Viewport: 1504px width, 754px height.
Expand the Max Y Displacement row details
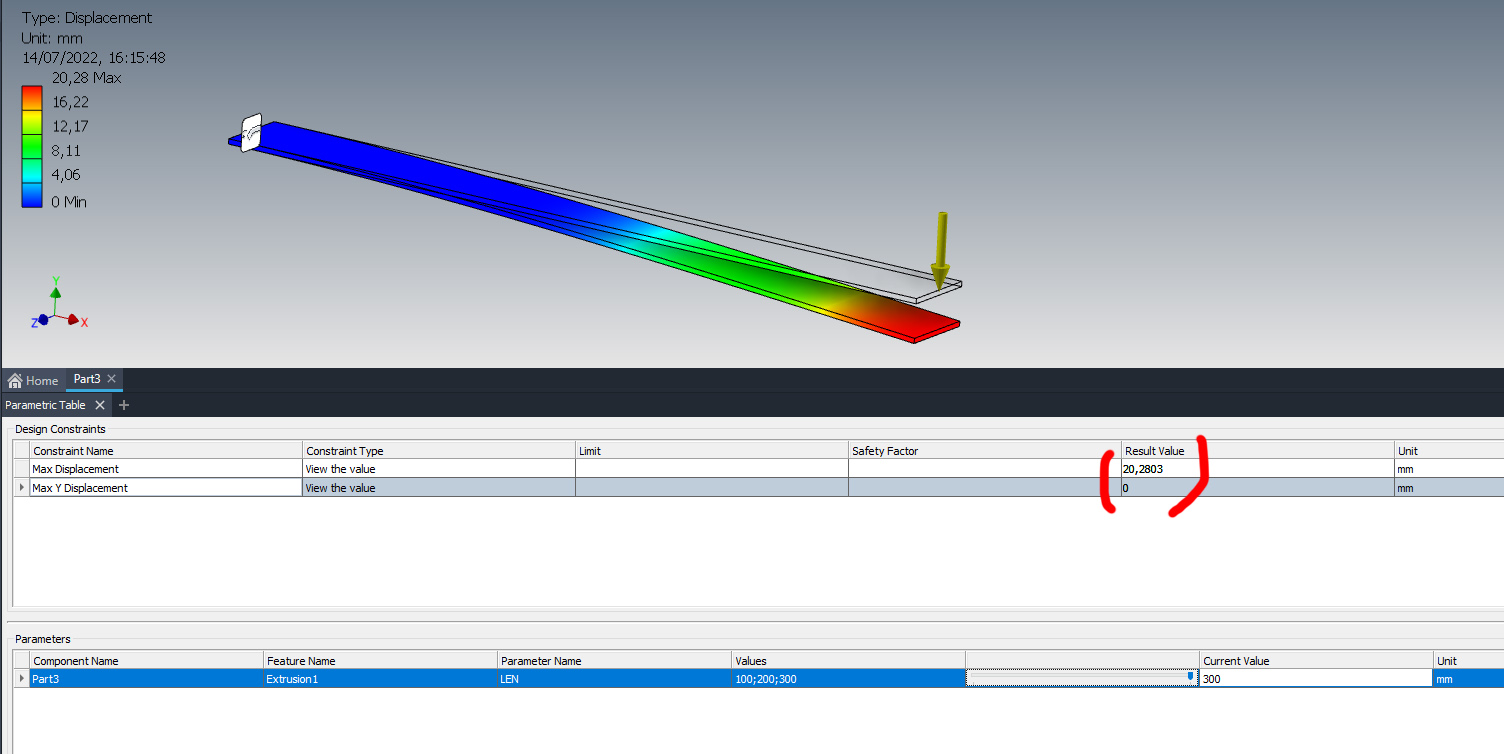[x=20, y=488]
